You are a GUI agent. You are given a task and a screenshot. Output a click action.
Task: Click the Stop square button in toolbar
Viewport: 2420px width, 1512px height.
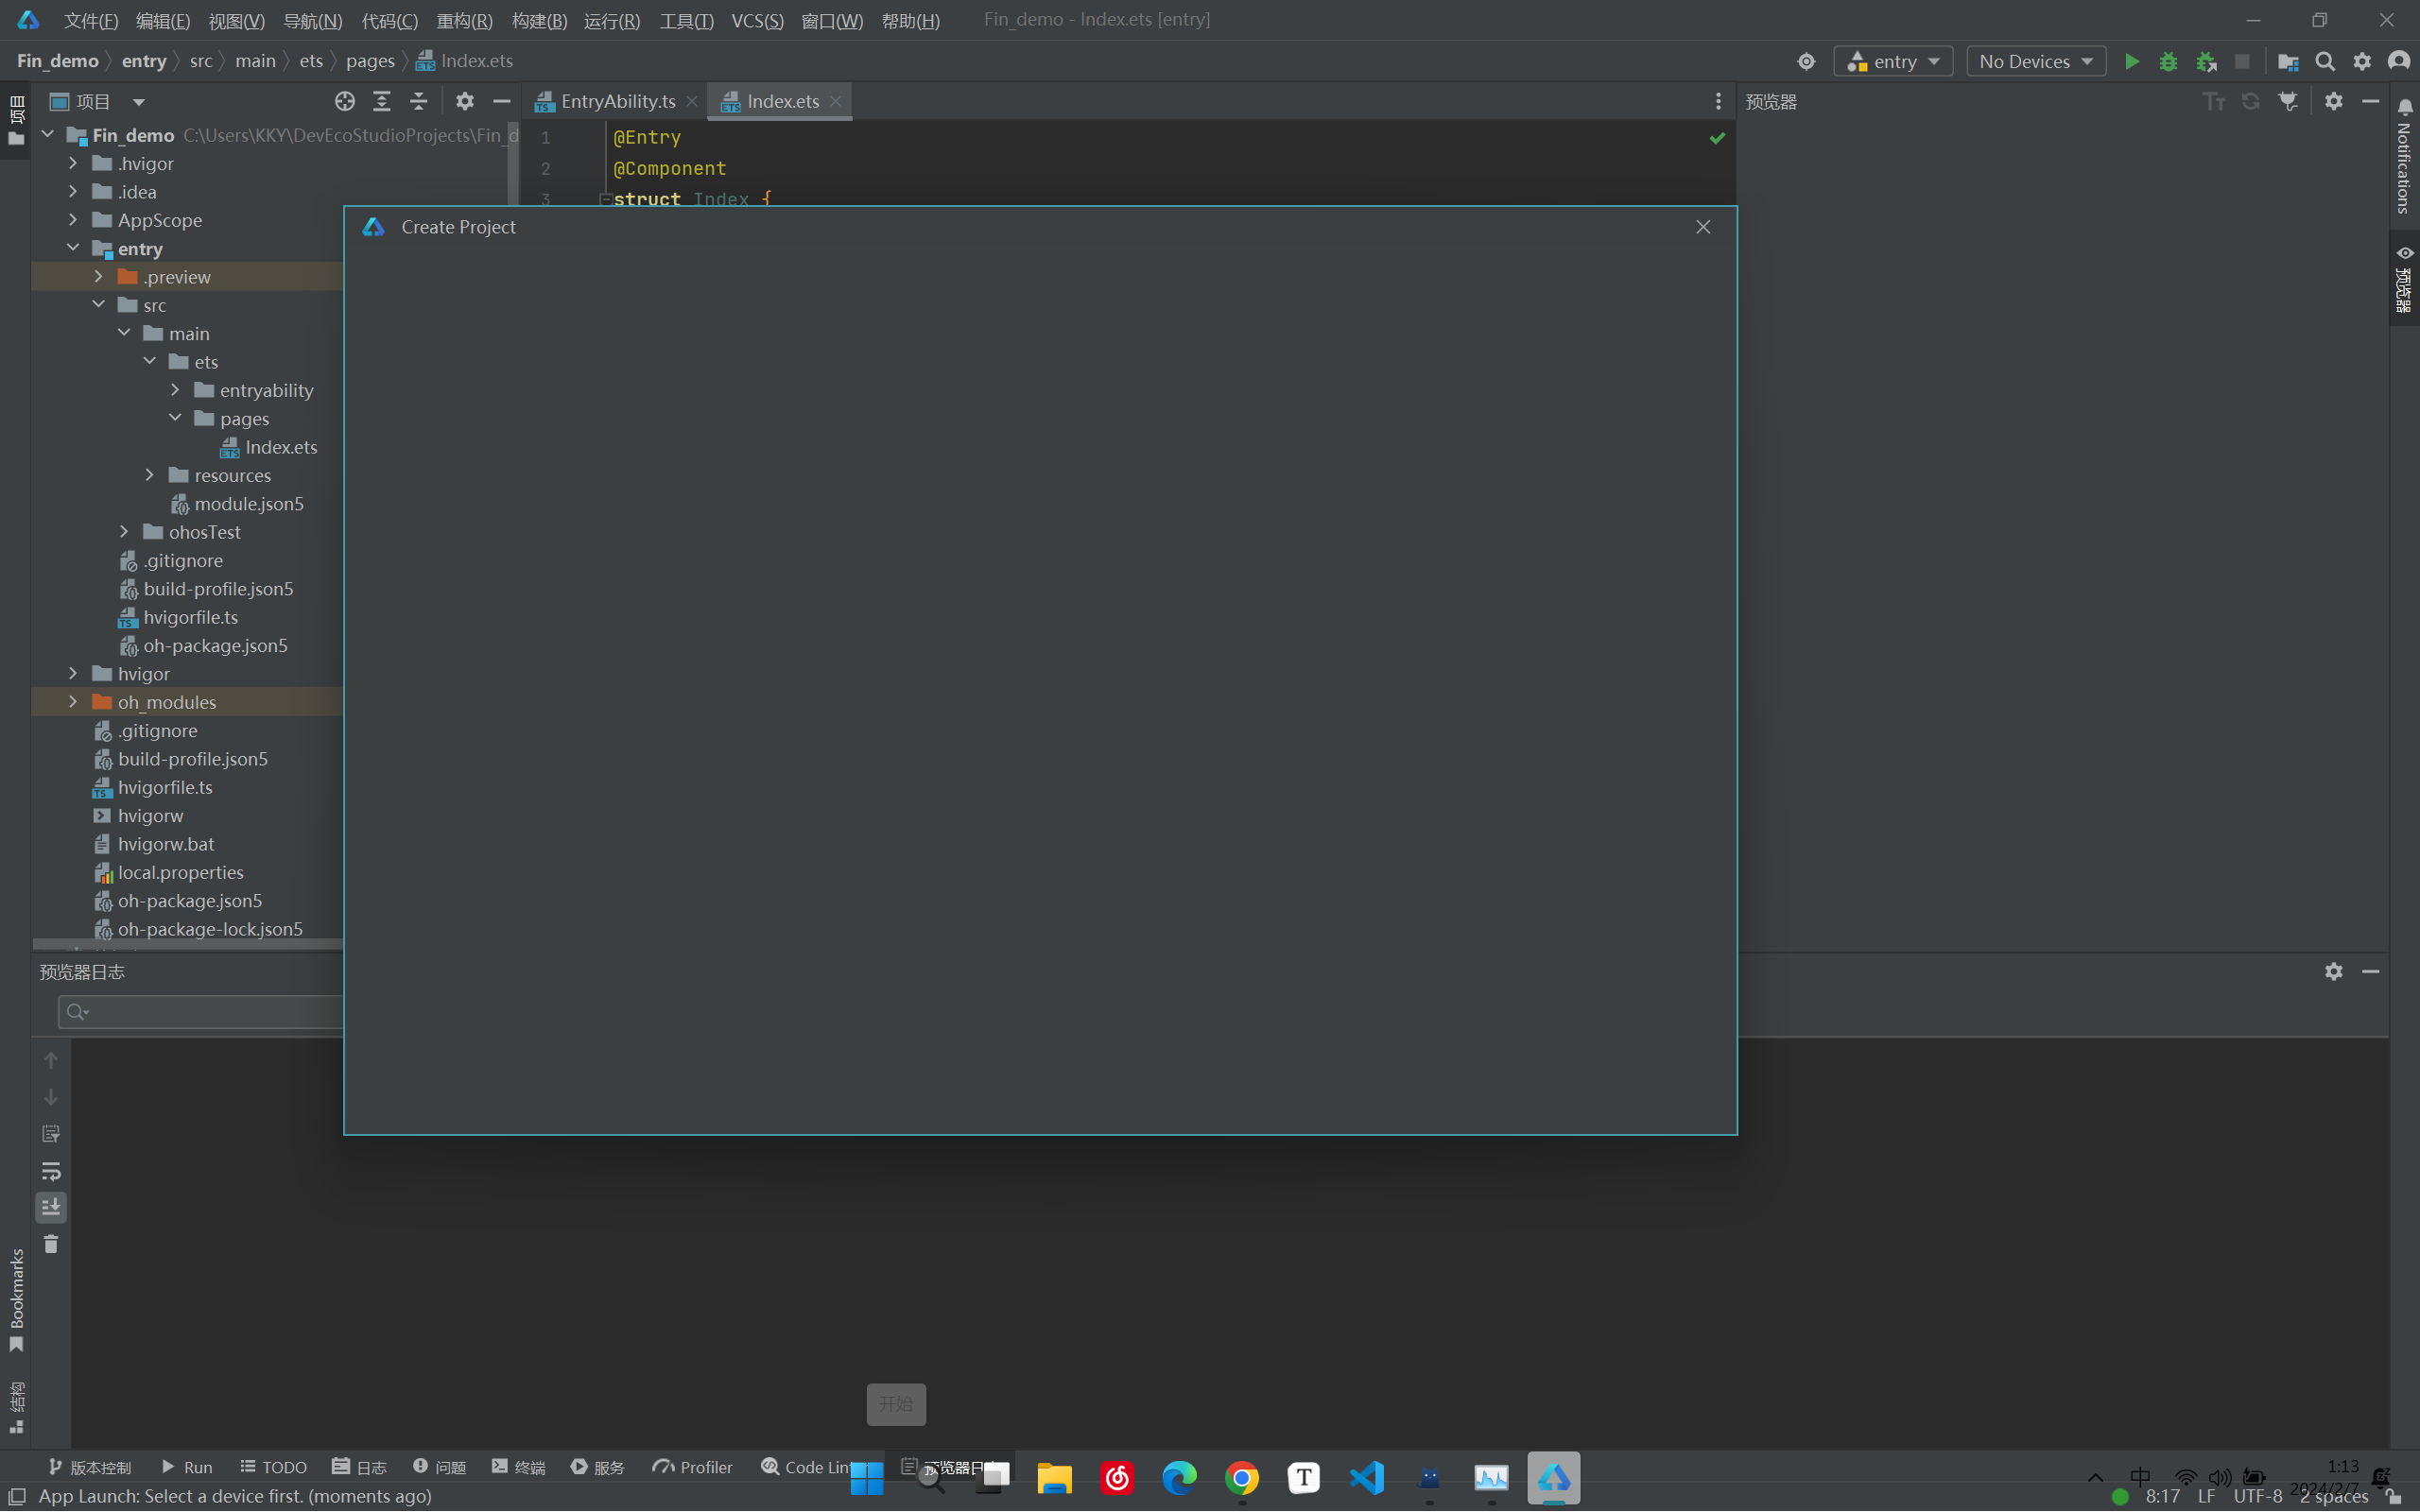[2242, 61]
